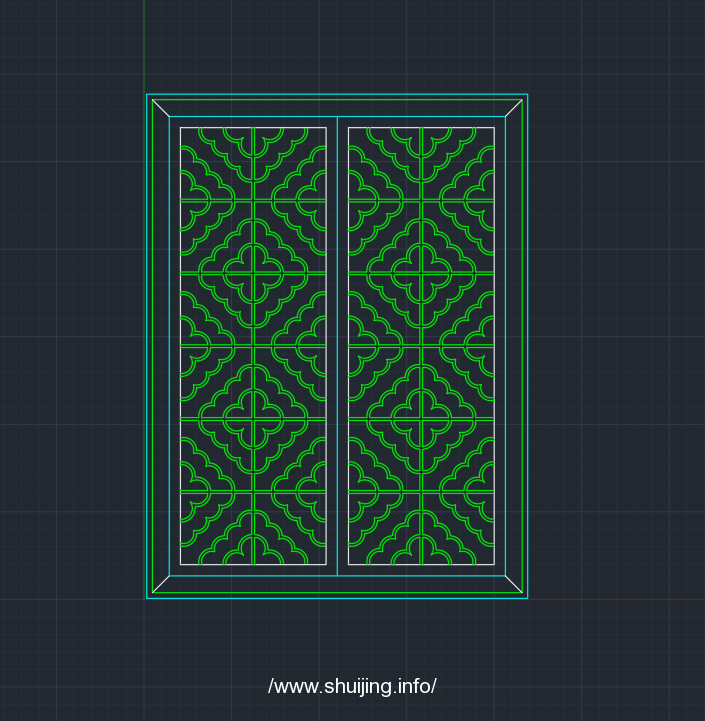This screenshot has height=721, width=705.
Task: Select the bottom-right white diagonal miter line
Action: point(514,584)
